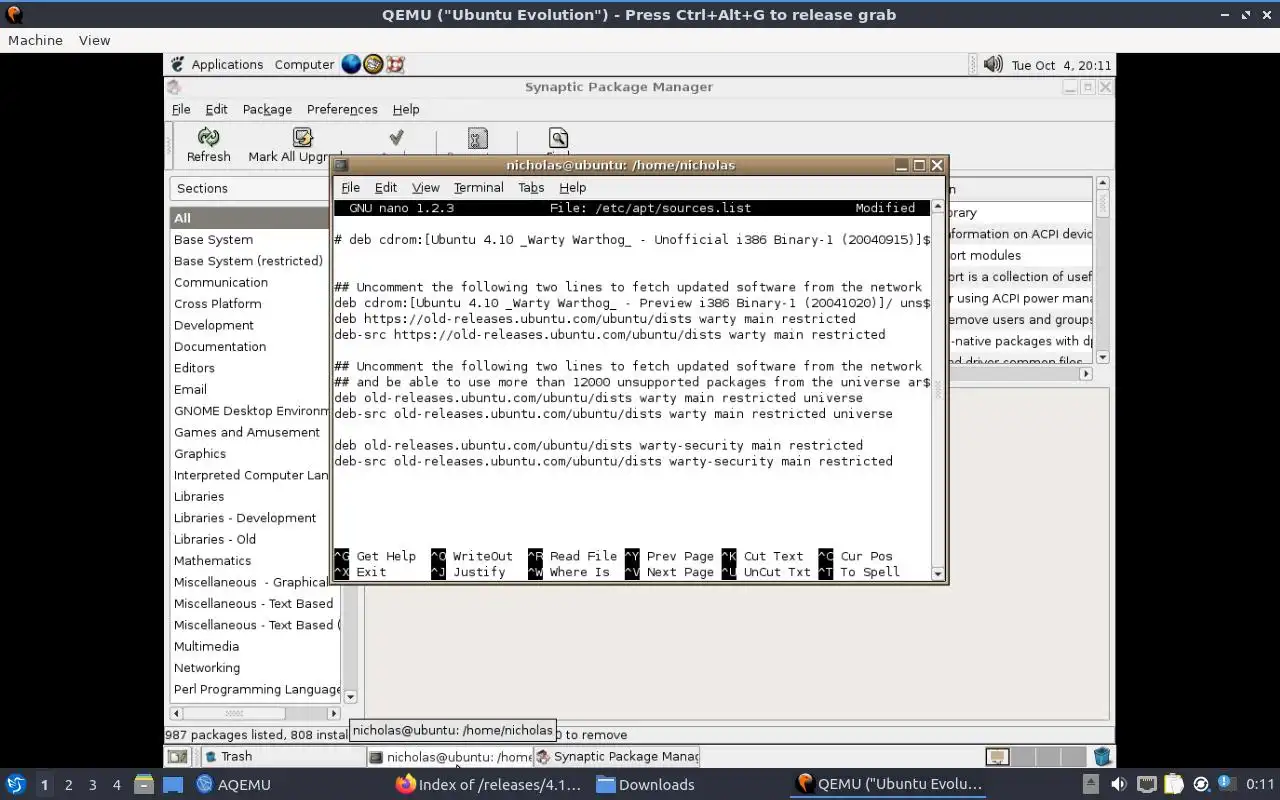Click the Show Desktop icon in guest bottom panel
The image size is (1280, 800).
coord(177,757)
